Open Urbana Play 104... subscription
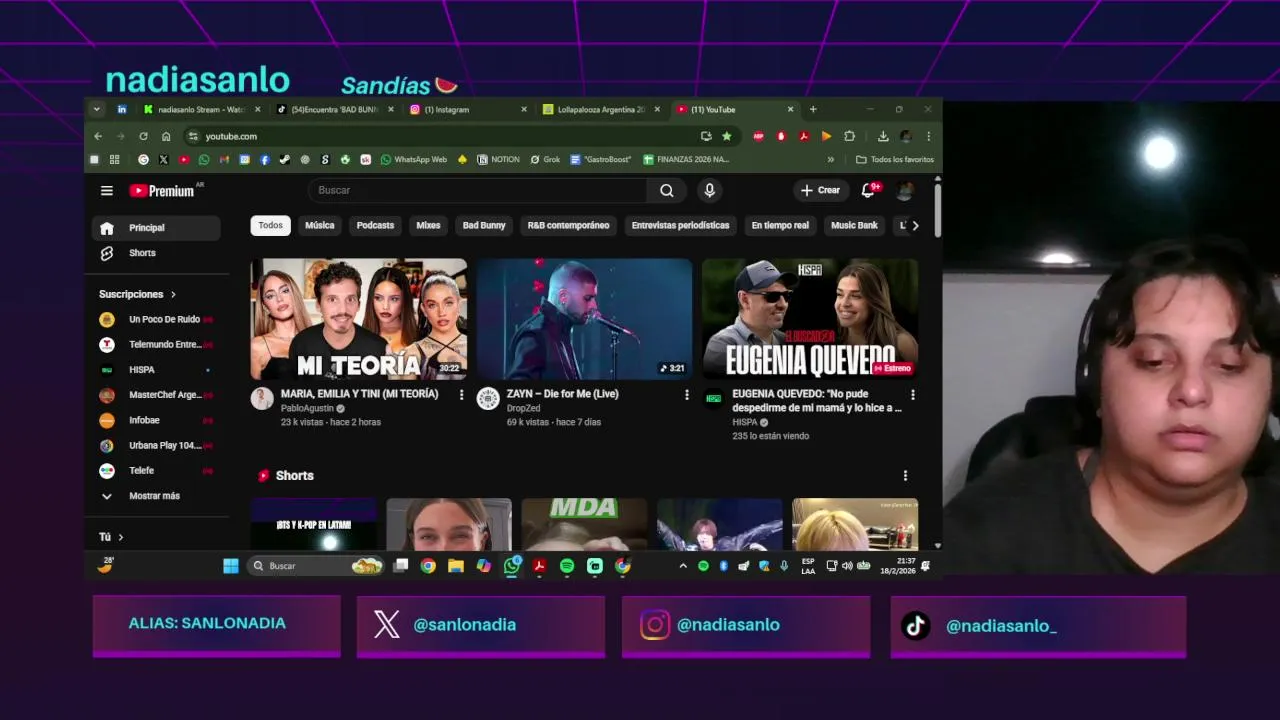Viewport: 1280px width, 720px height. [x=157, y=445]
